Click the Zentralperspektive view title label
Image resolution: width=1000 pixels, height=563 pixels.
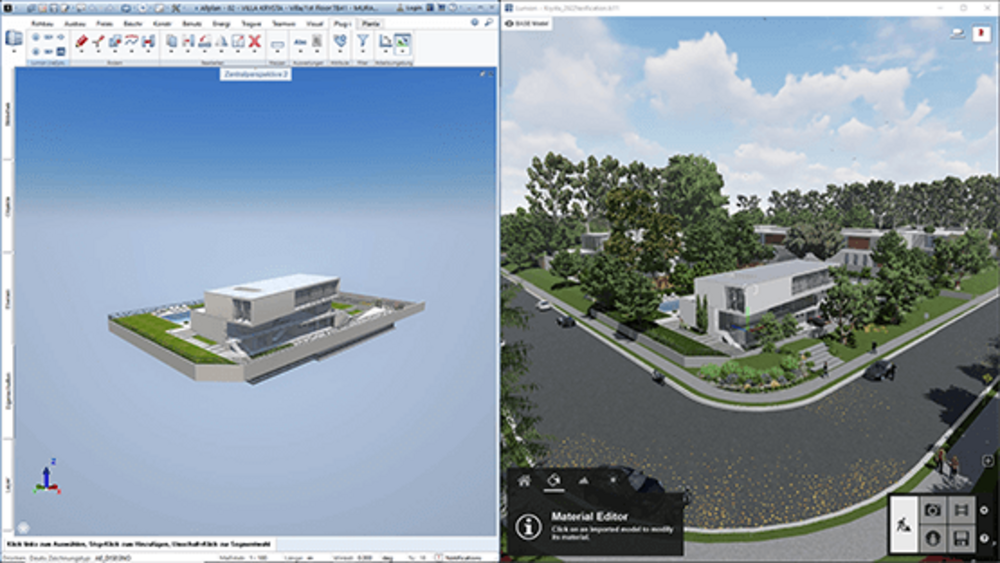[255, 74]
